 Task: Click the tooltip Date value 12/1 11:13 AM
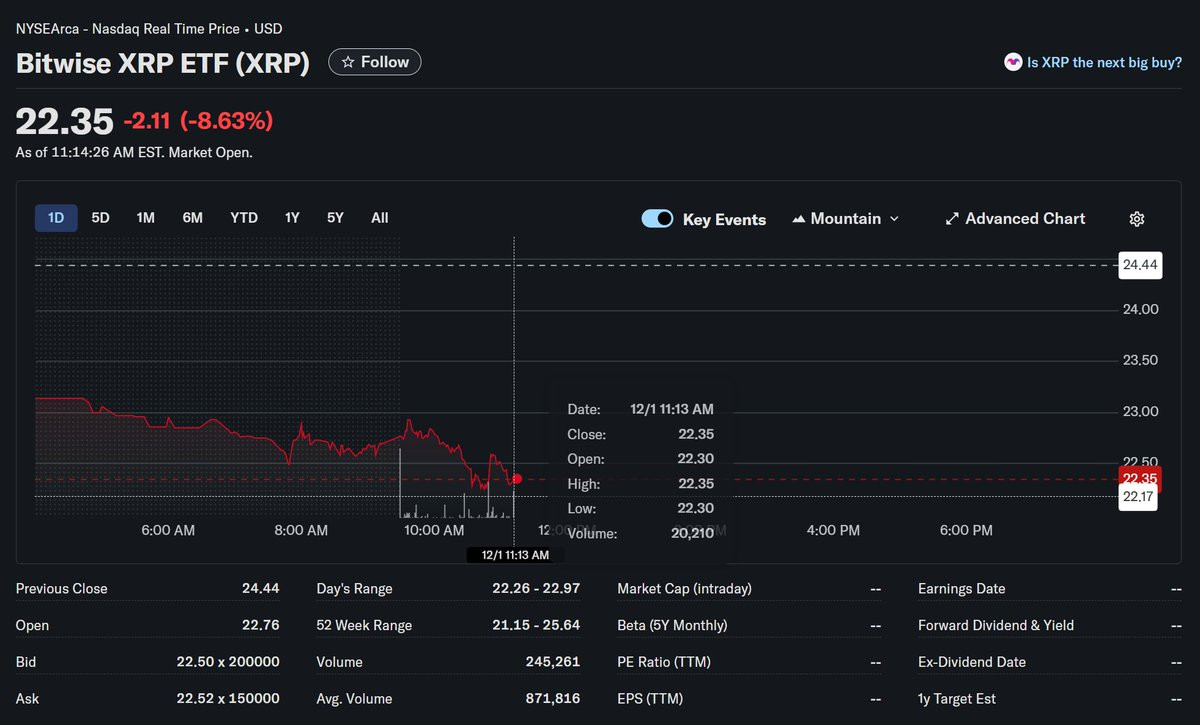tap(672, 409)
